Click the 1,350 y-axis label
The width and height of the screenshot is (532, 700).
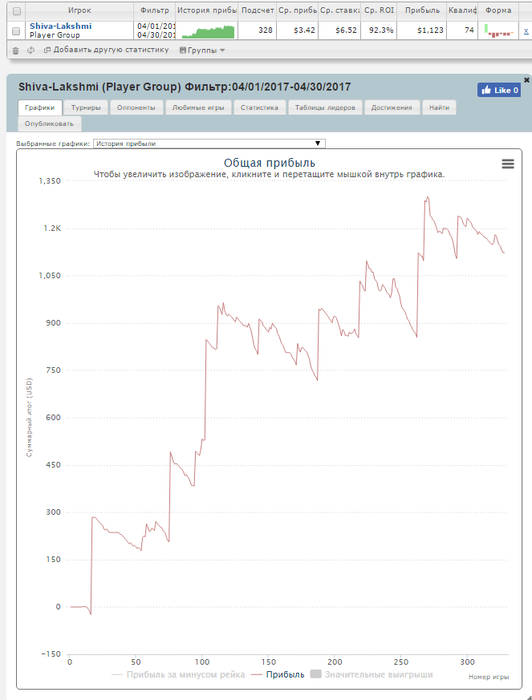(50, 181)
